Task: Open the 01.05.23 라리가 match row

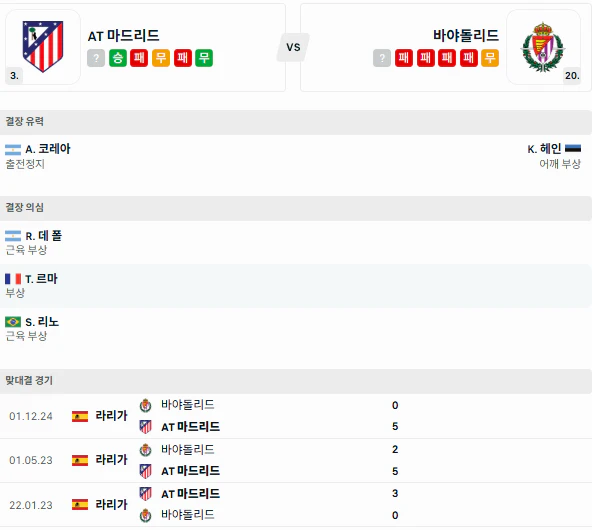Action: point(296,460)
